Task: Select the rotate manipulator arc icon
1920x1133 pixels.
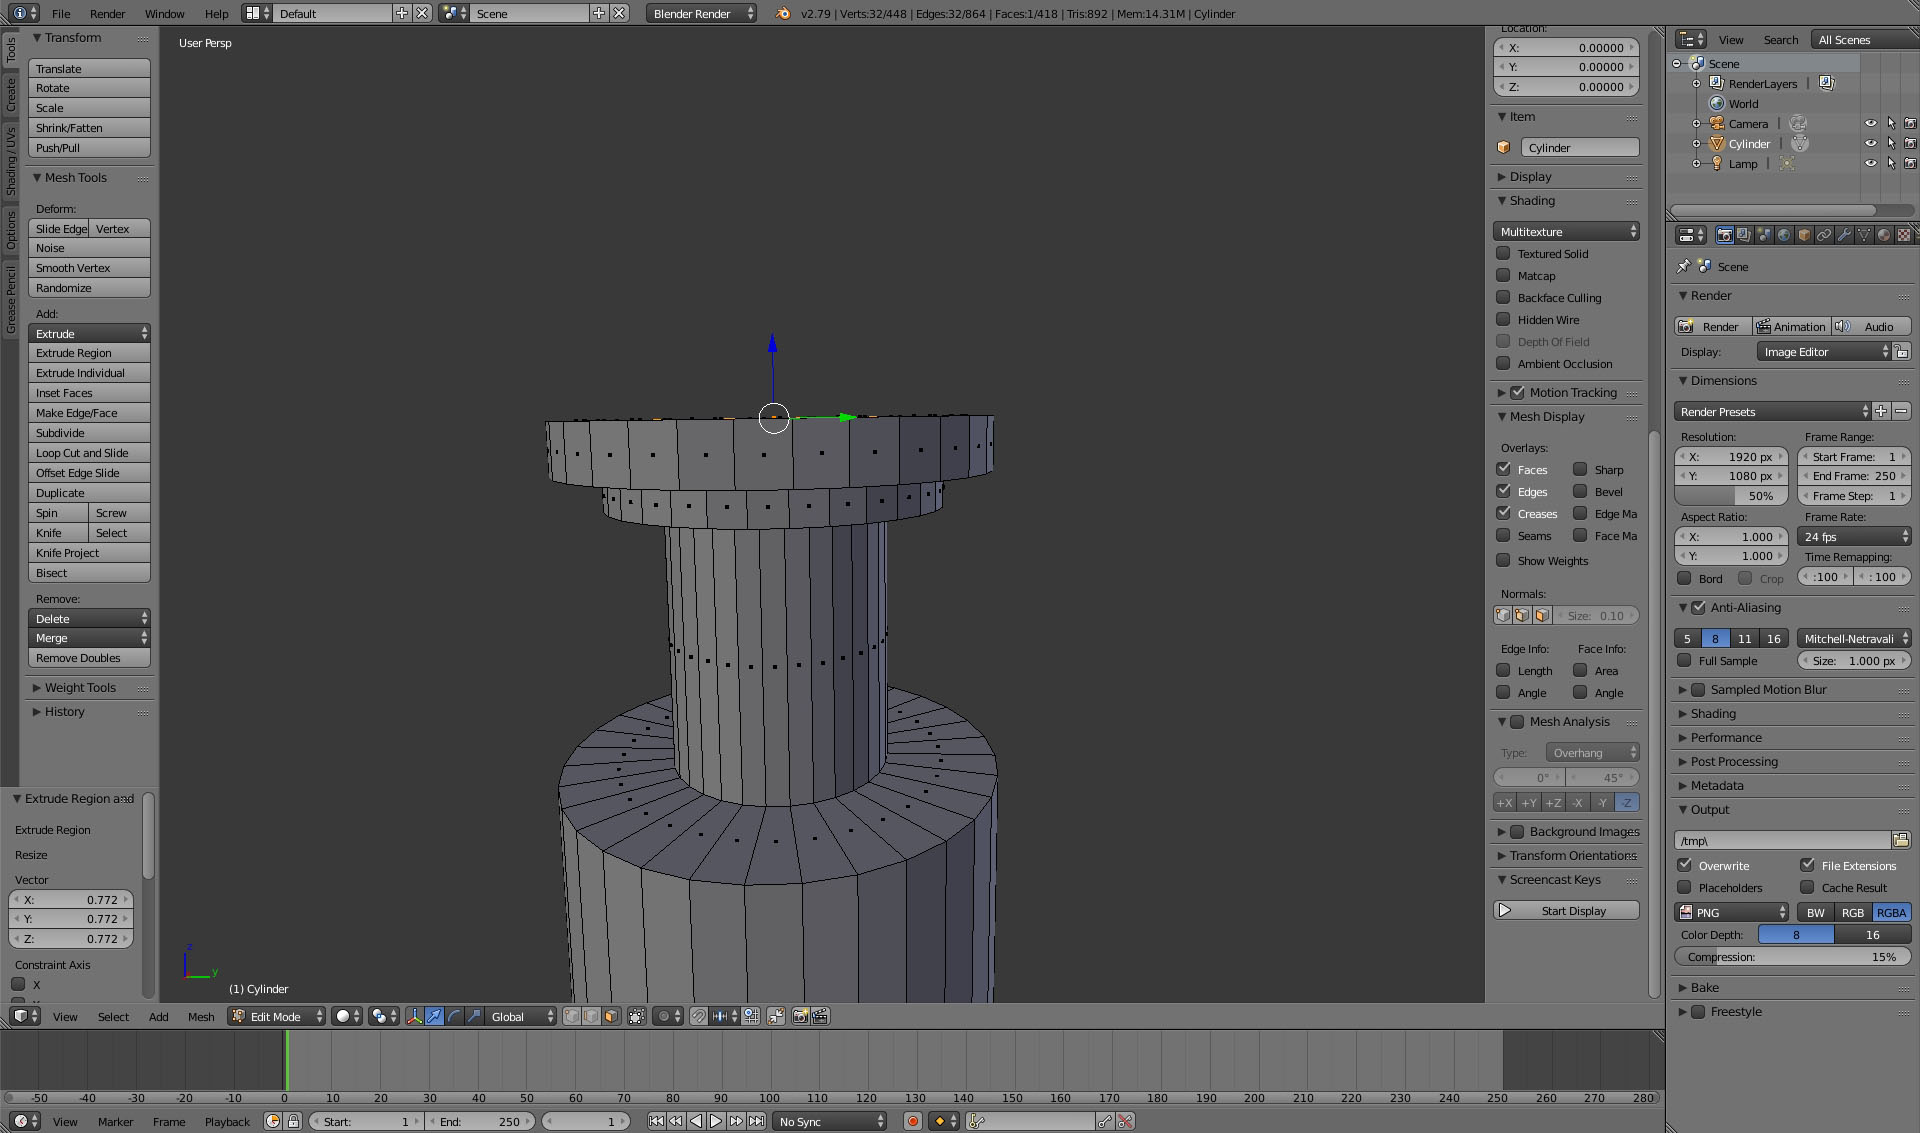Action: (454, 1016)
